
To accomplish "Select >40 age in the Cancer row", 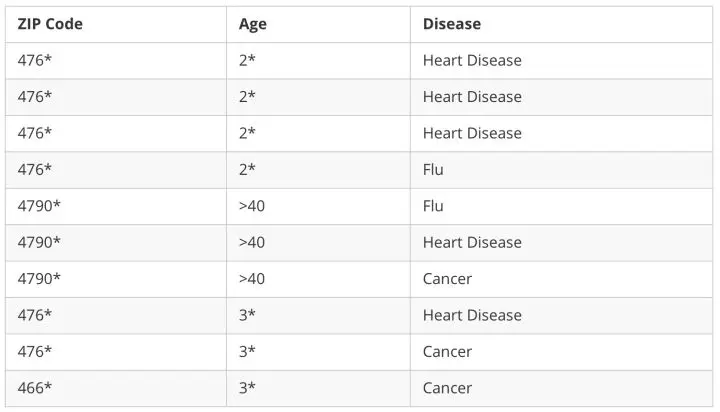I will [x=252, y=279].
